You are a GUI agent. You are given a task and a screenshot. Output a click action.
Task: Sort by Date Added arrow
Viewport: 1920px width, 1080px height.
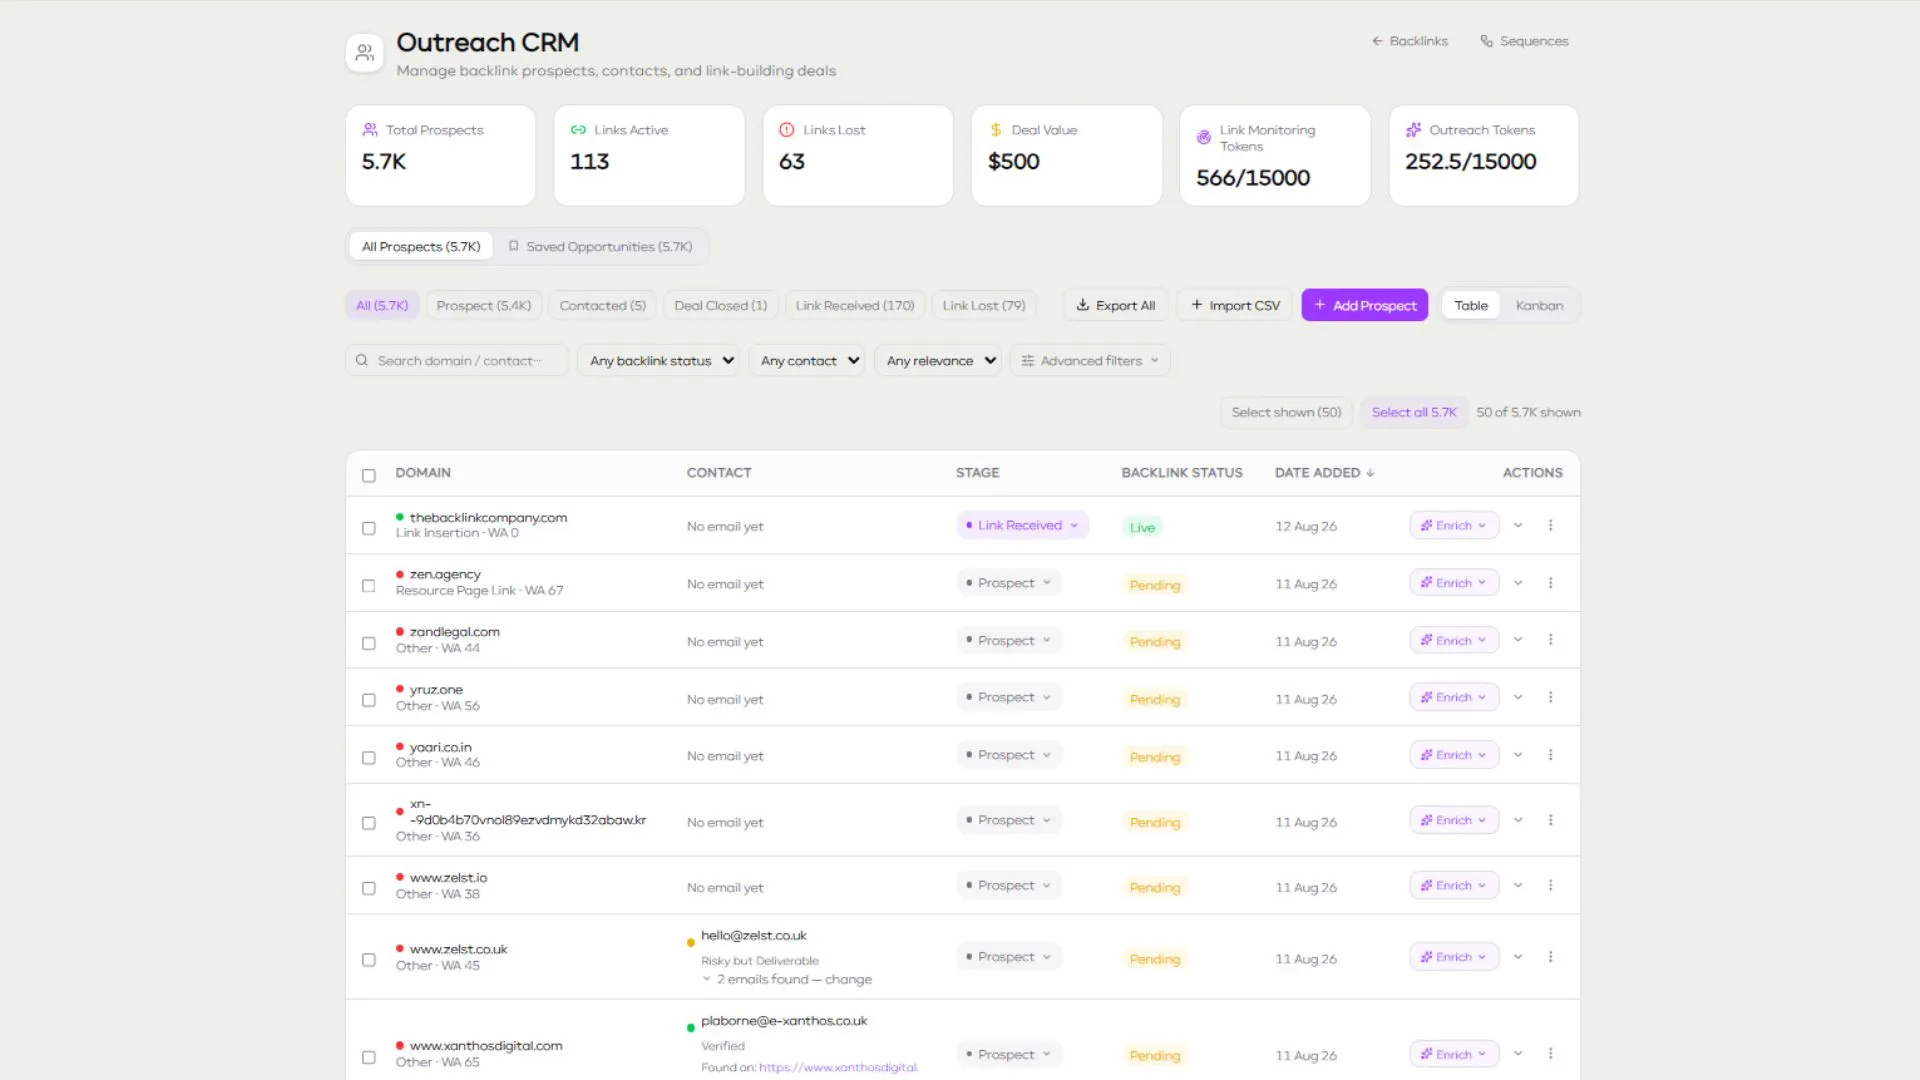pyautogui.click(x=1370, y=473)
